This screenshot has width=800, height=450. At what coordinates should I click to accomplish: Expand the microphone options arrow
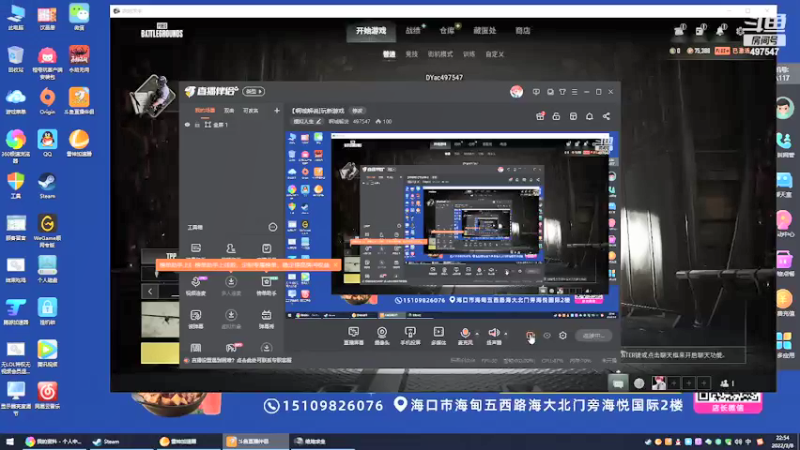pos(477,334)
